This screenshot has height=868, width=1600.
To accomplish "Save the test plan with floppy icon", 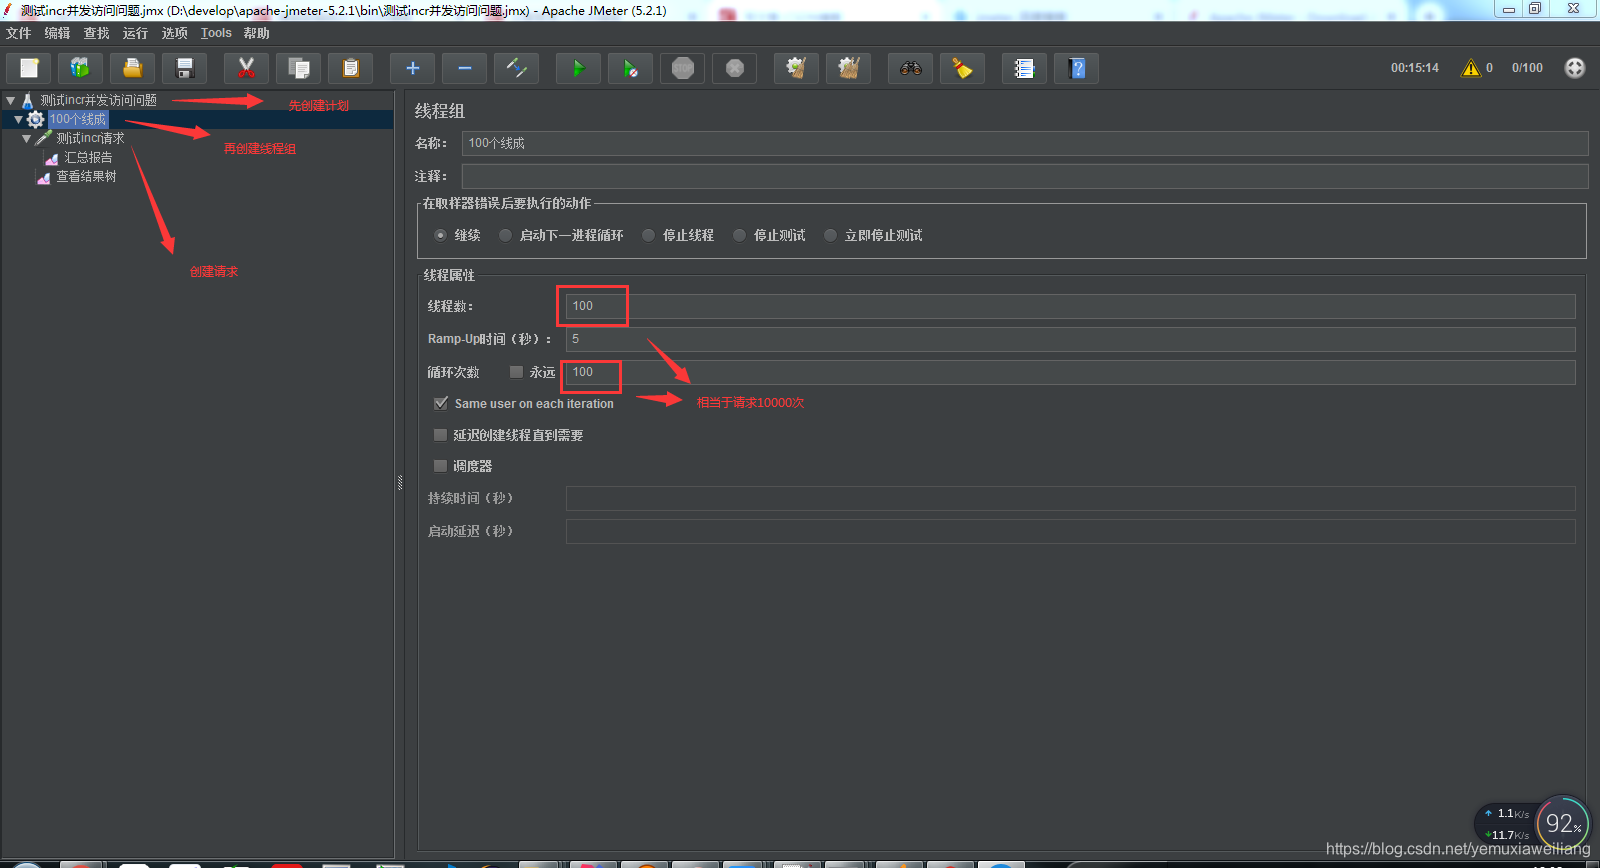I will pos(185,68).
